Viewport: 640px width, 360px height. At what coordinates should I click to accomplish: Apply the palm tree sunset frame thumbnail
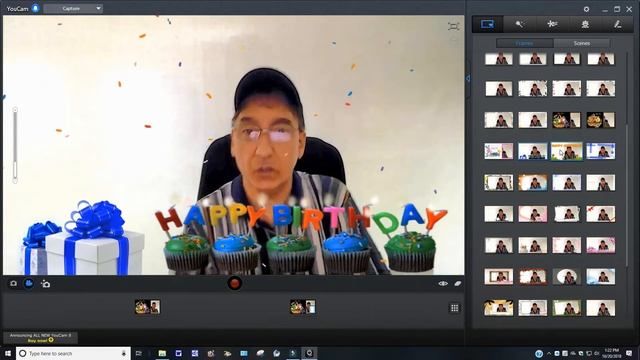coord(499,308)
